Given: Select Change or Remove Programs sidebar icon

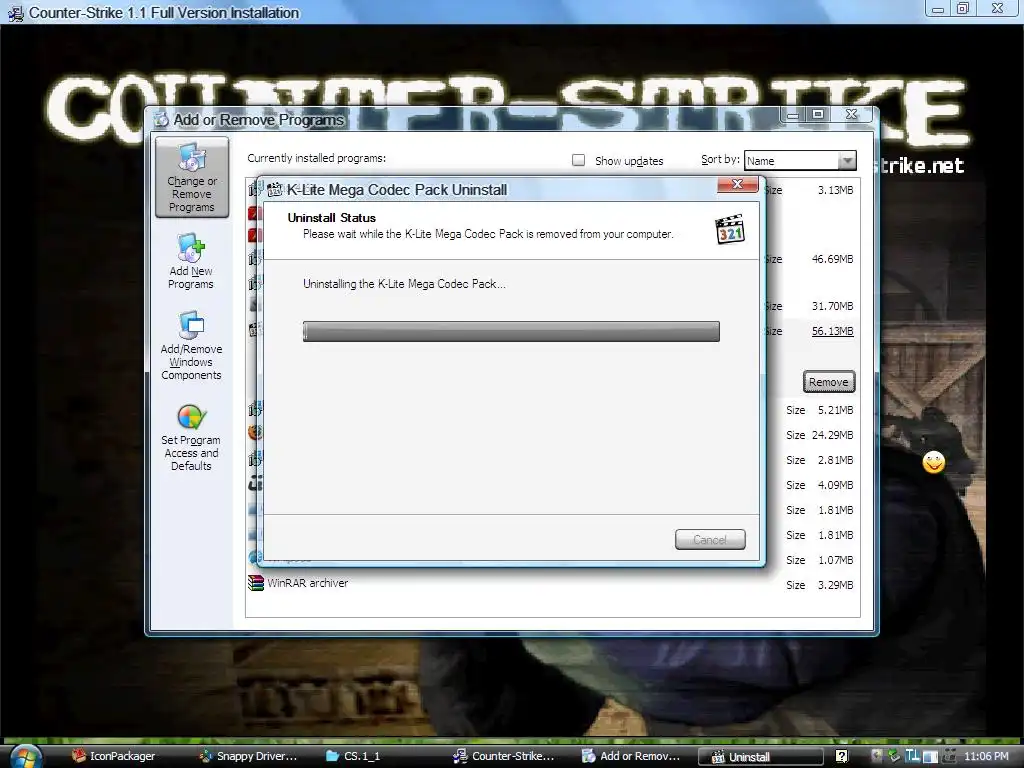Looking at the screenshot, I should pos(192,177).
